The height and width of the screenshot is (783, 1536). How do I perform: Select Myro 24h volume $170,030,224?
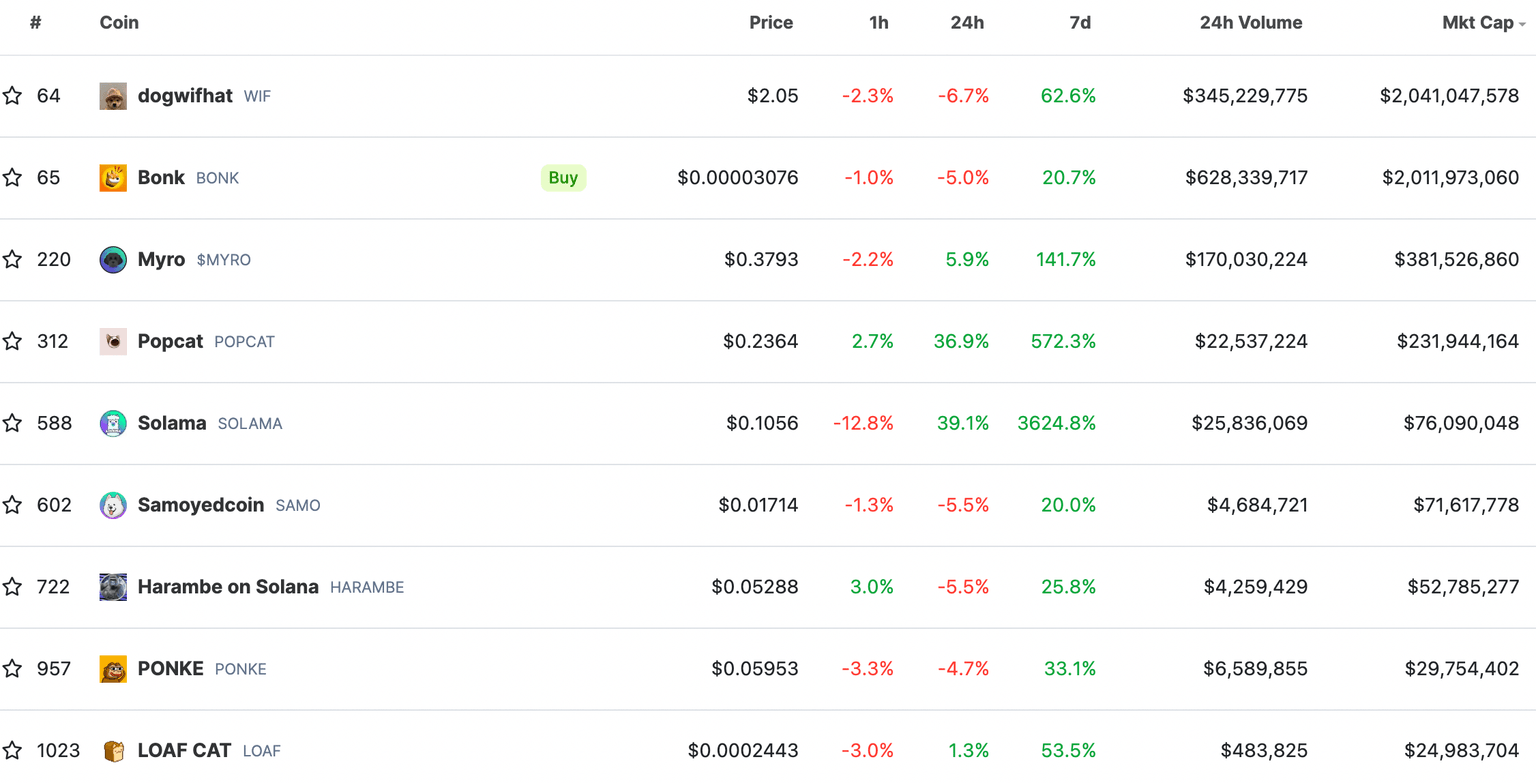(1247, 260)
